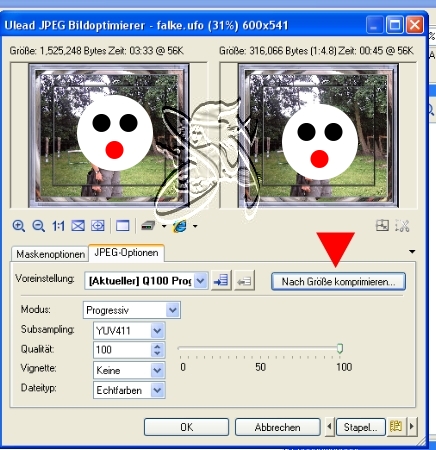Click the center view icon
The image size is (436, 450).
(98, 226)
